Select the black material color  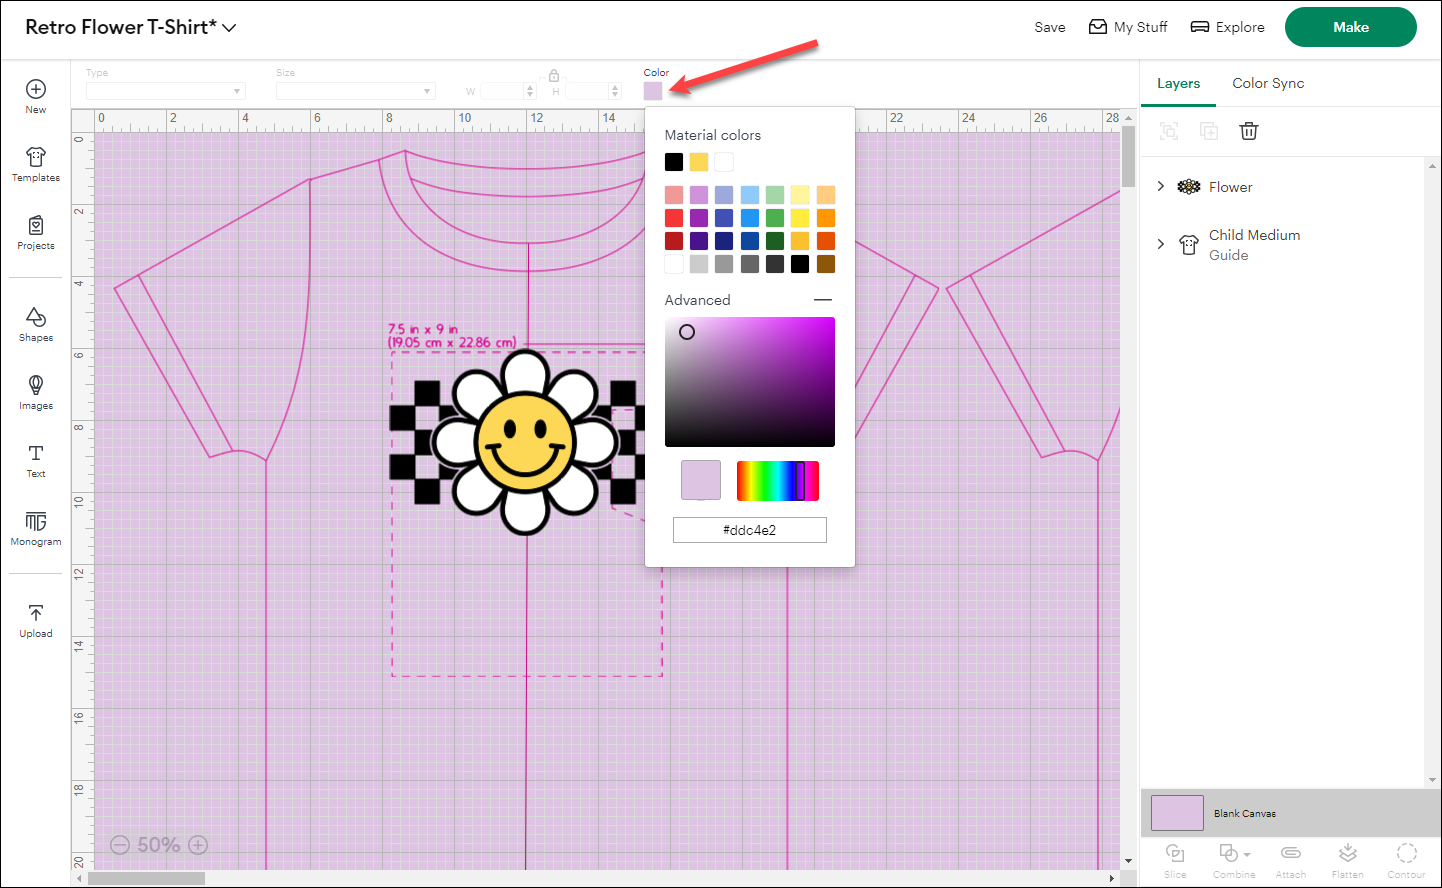[674, 162]
